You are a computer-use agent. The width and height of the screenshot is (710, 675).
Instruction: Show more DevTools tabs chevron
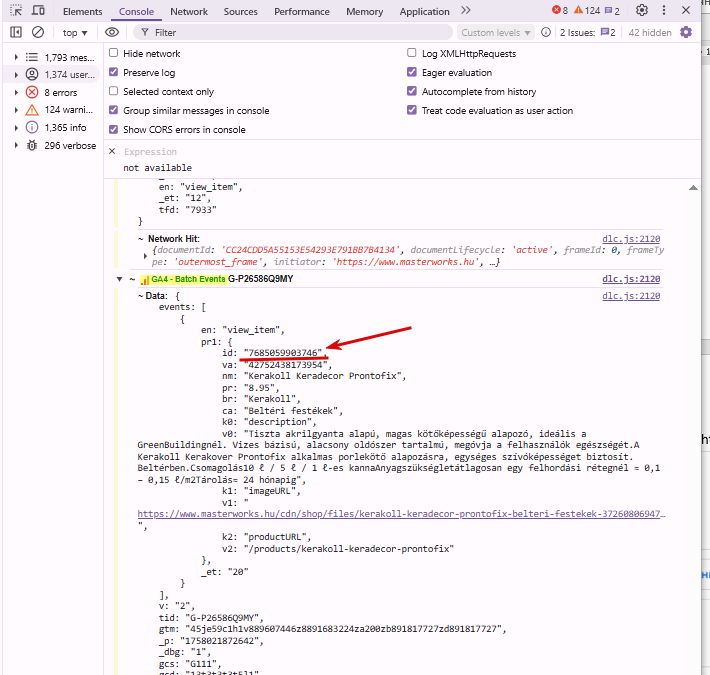coord(466,10)
